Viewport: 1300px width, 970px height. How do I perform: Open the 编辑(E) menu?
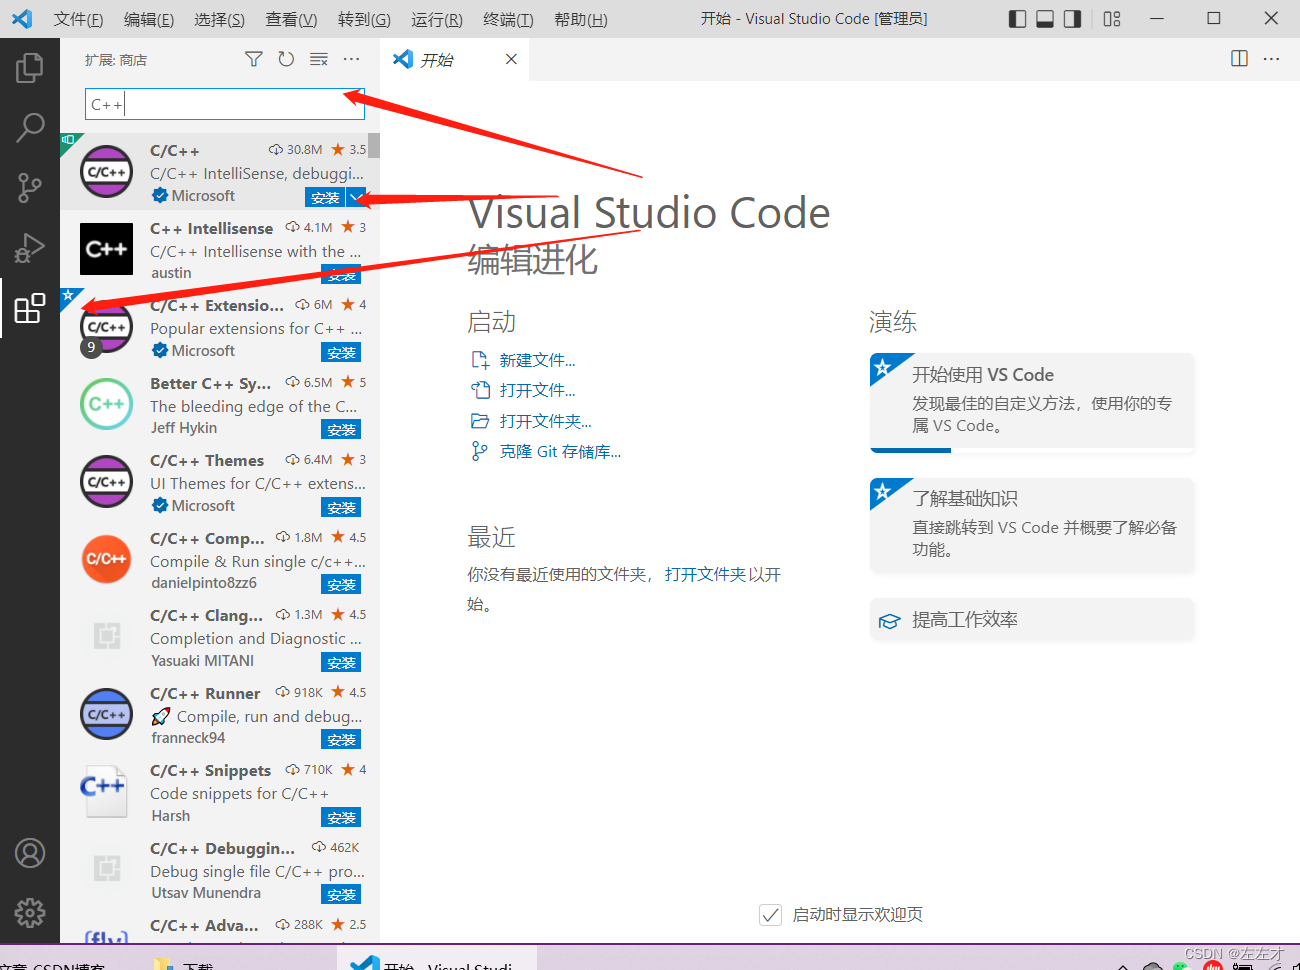point(149,19)
